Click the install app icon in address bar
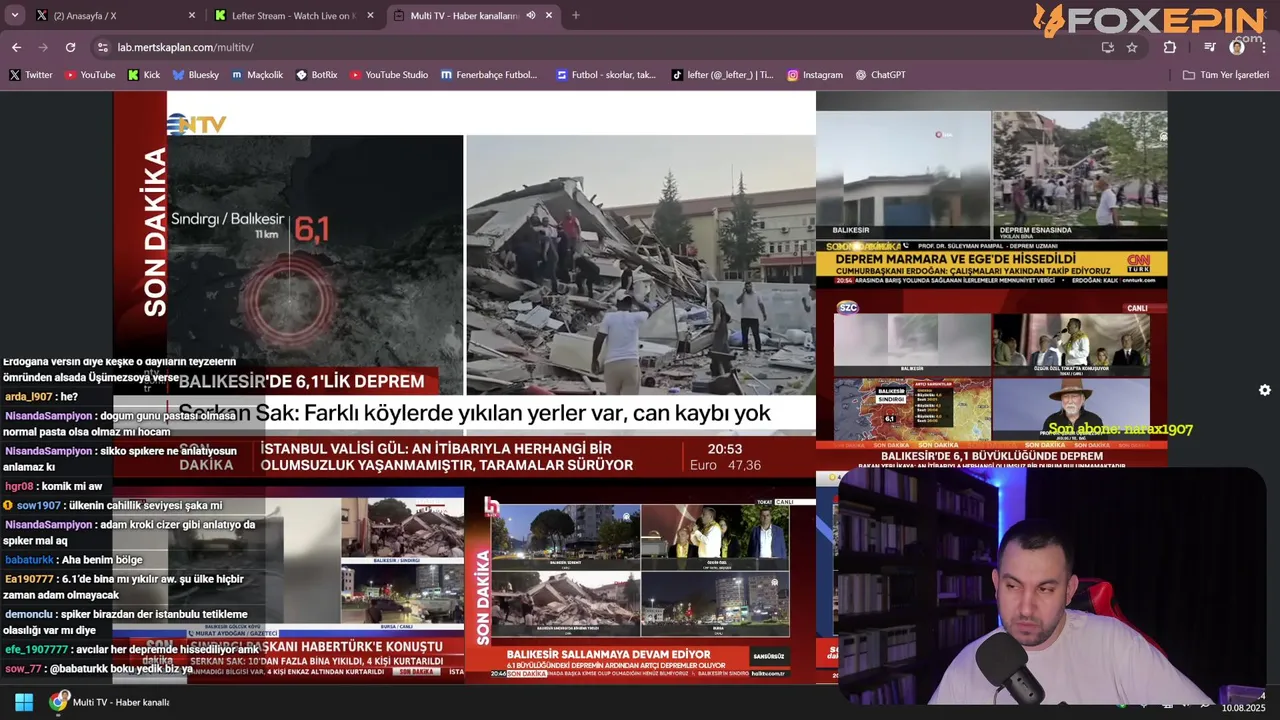Image resolution: width=1280 pixels, height=720 pixels. point(1107,47)
